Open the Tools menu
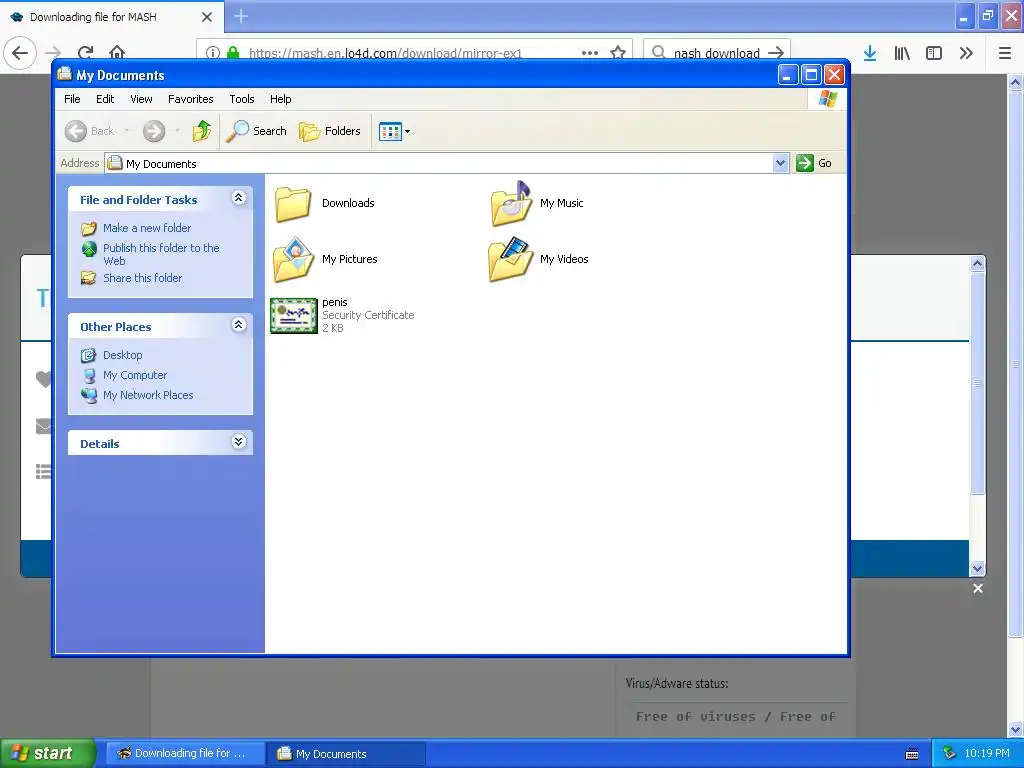 [x=242, y=99]
